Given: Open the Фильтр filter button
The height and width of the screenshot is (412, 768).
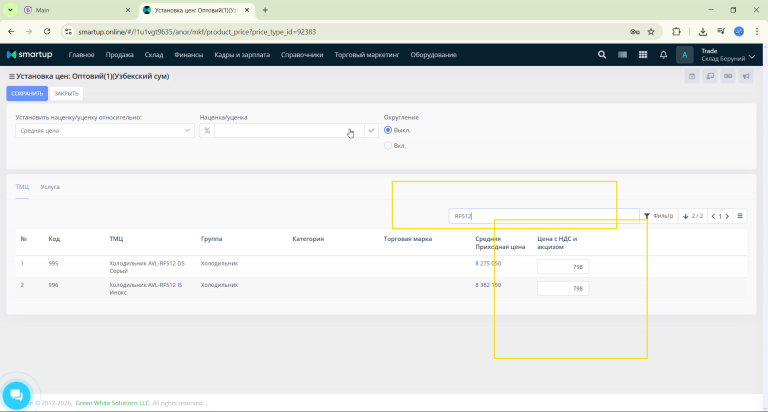Looking at the screenshot, I should click(659, 216).
